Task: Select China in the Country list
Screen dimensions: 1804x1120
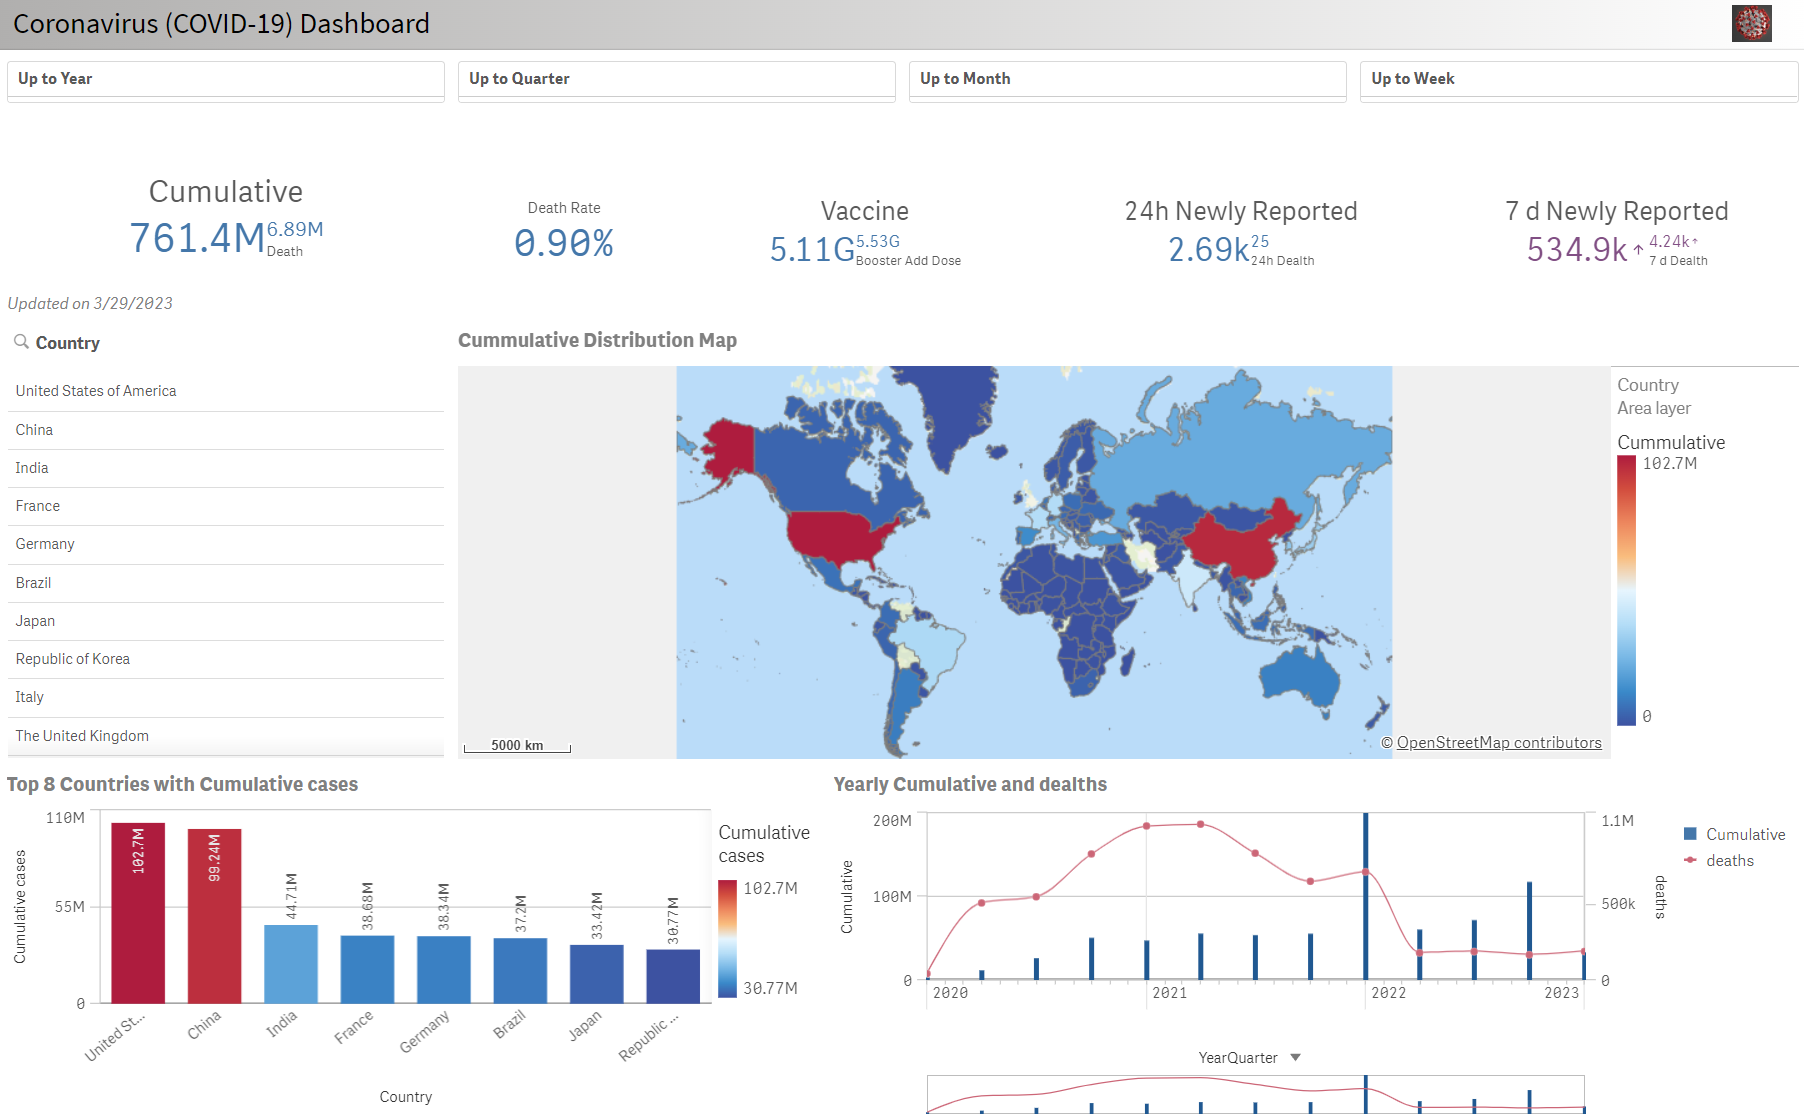Action: click(x=226, y=430)
